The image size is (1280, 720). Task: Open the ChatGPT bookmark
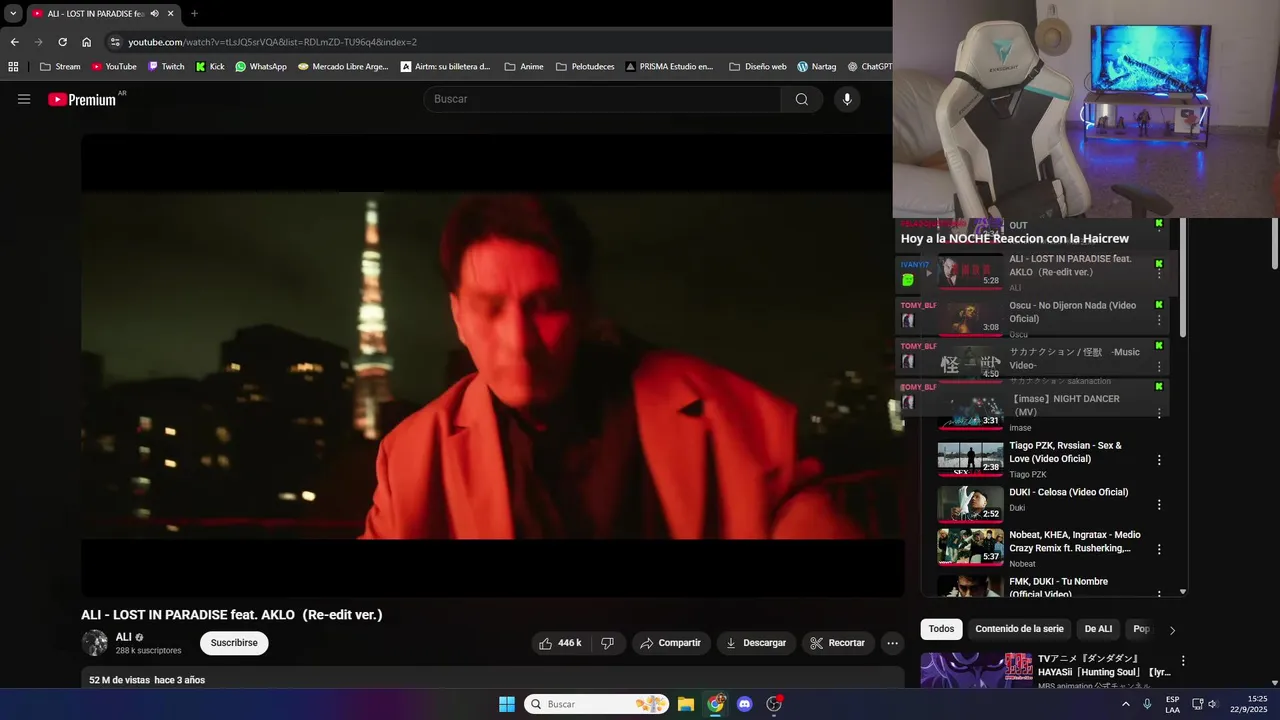click(869, 67)
